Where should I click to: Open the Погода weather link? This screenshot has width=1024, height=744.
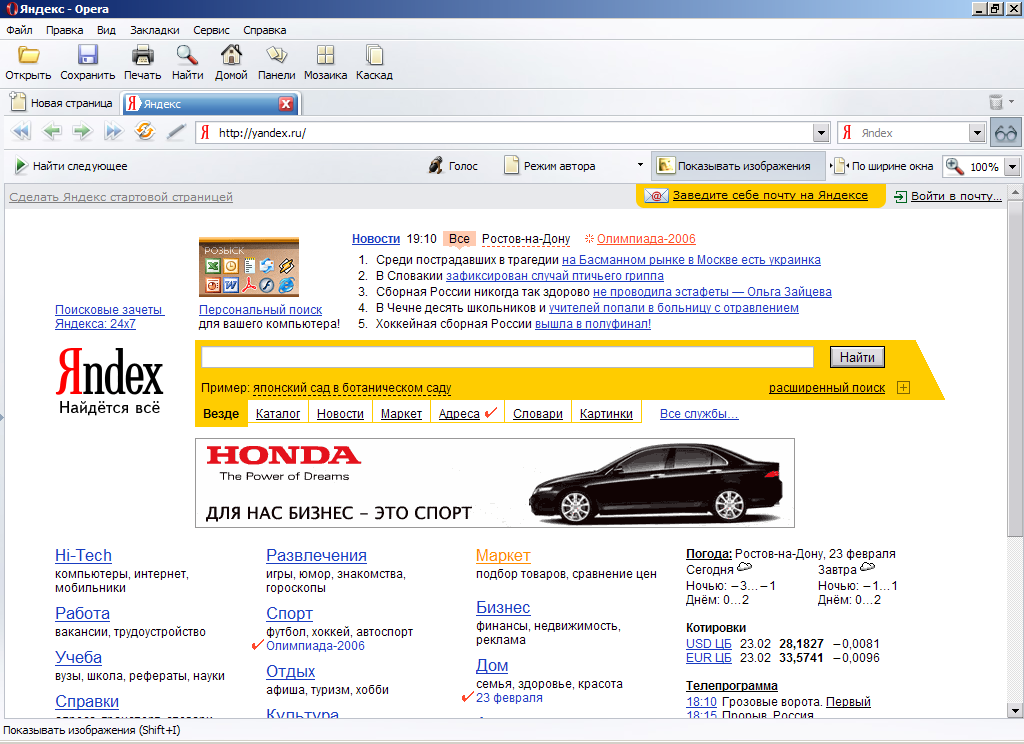(709, 554)
